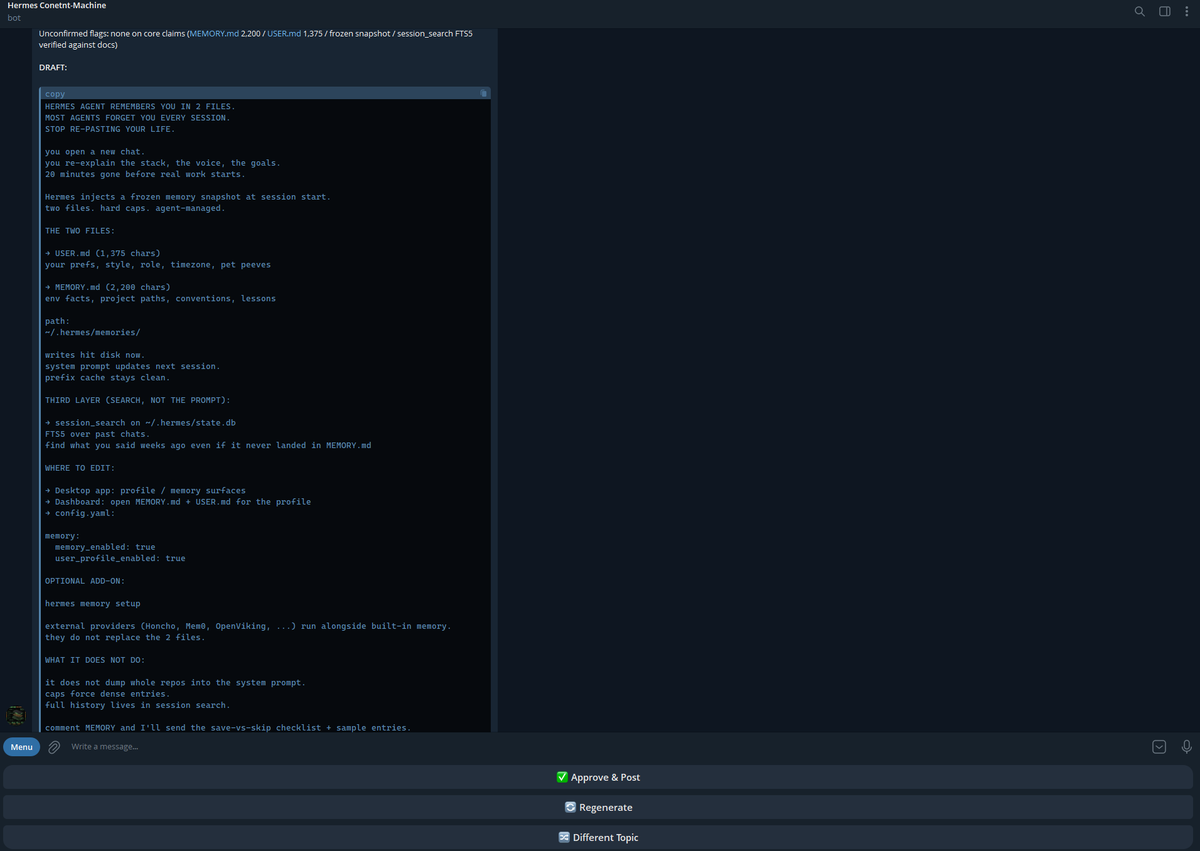This screenshot has height=851, width=1200.
Task: Click 'full history lives in session search.' line
Action: [x=138, y=705]
